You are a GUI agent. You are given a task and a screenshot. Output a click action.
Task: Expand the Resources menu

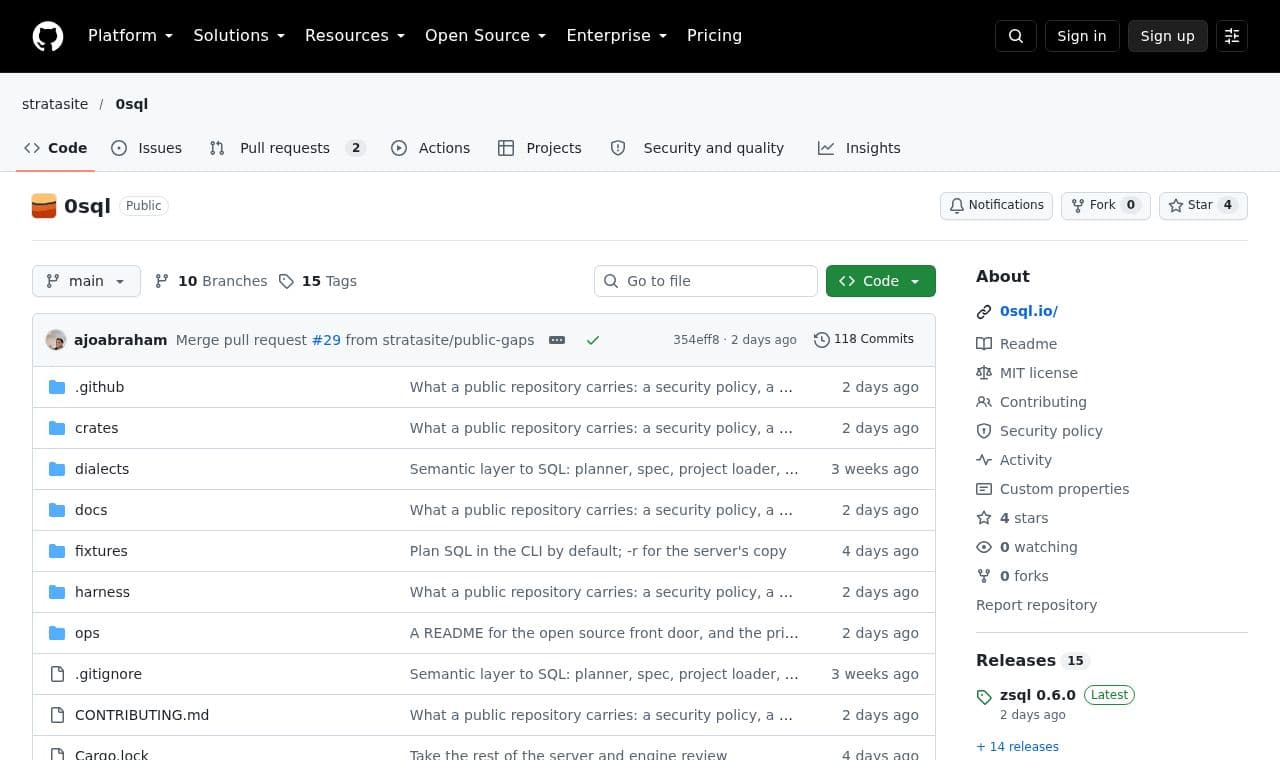(355, 36)
